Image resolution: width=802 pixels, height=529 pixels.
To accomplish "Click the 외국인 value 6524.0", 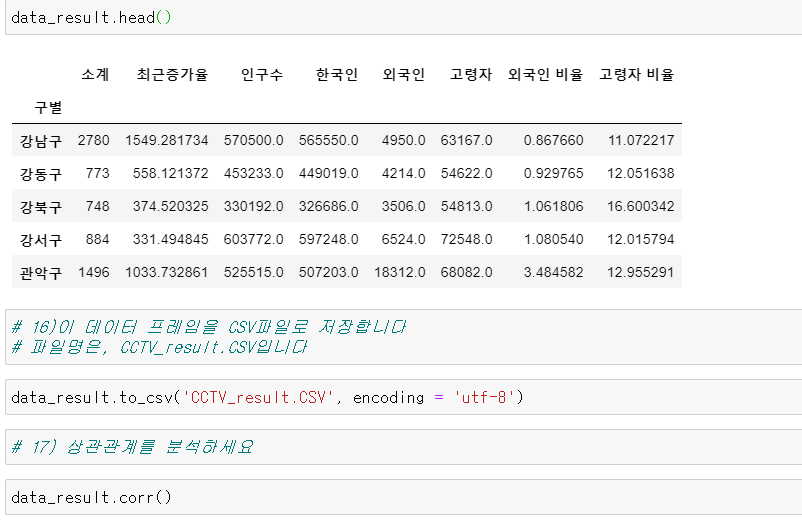I will click(404, 239).
